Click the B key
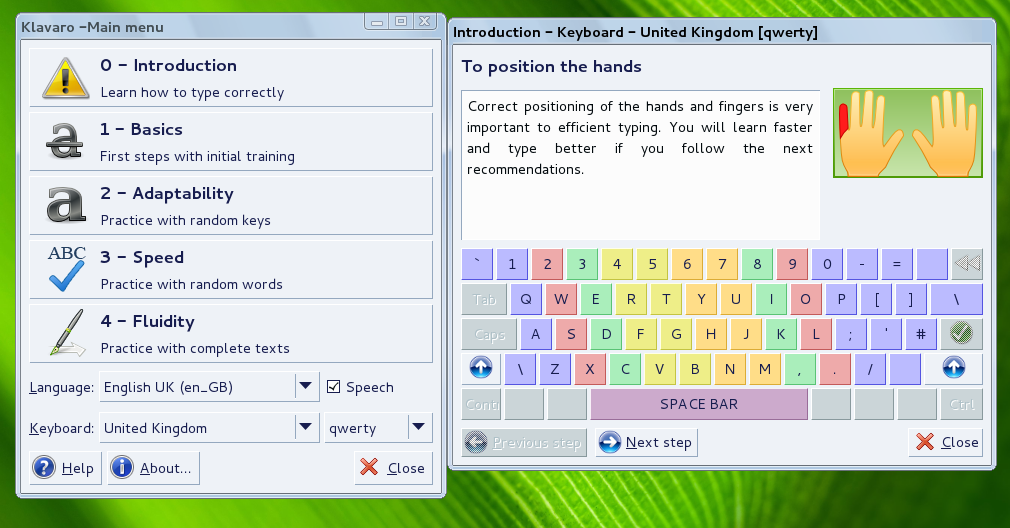The image size is (1010, 528). point(694,369)
